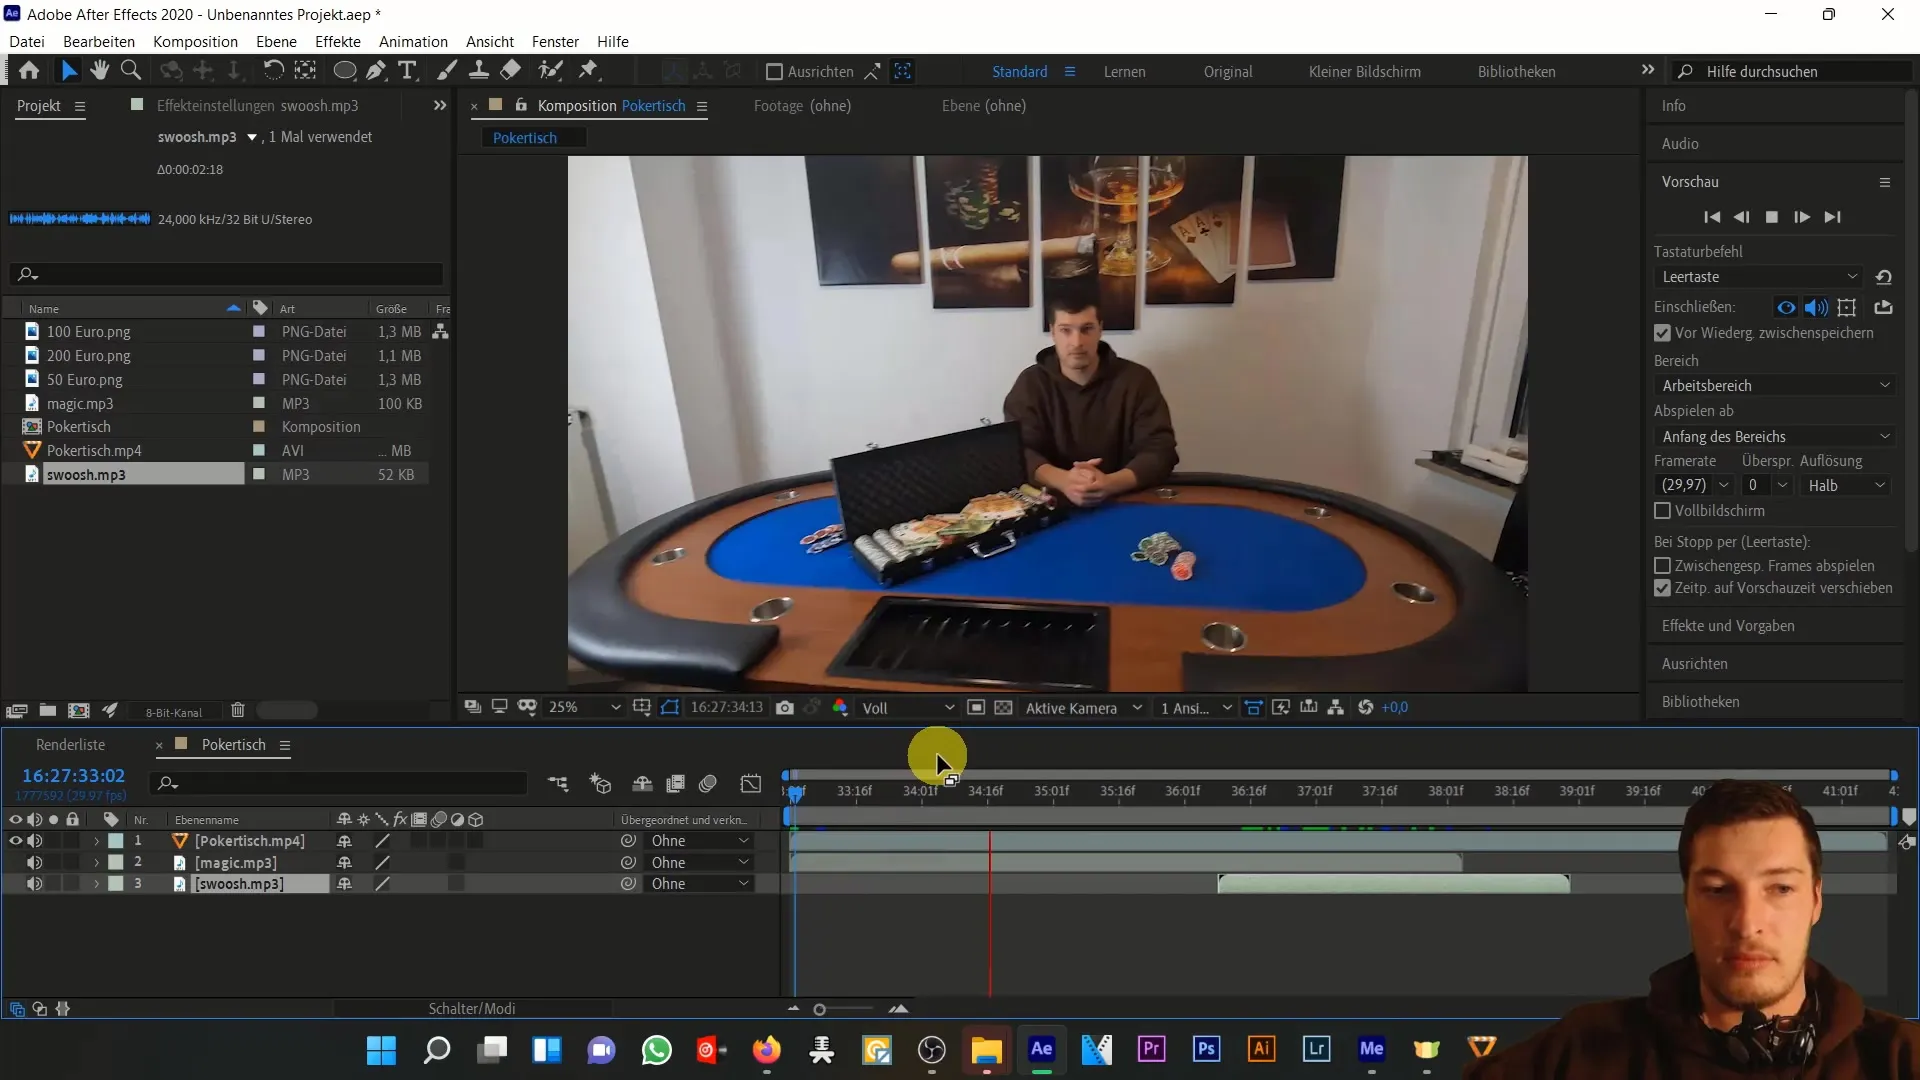Open the Aktive Kamera view dropdown

(1081, 707)
